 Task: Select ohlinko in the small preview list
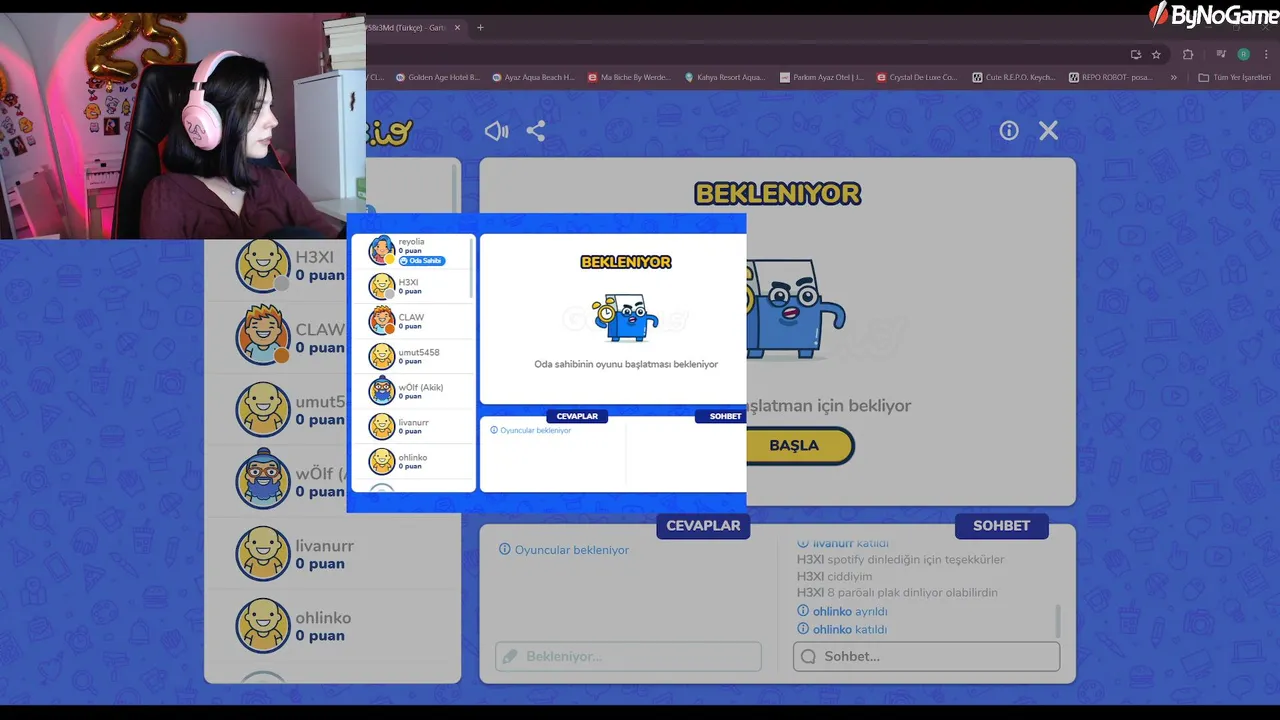[412, 462]
